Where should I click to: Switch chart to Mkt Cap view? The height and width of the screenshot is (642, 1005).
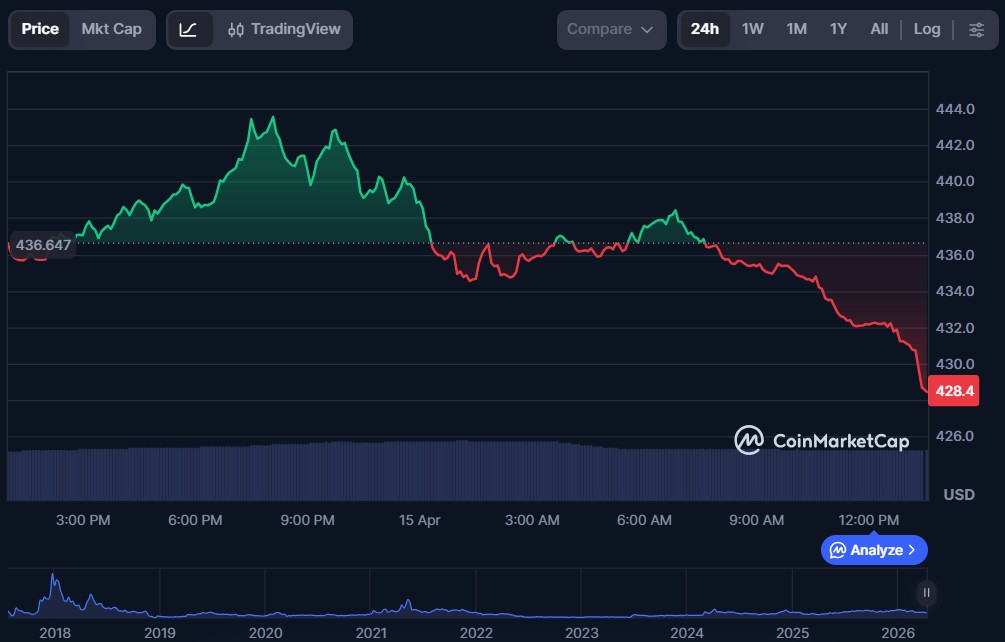click(x=111, y=29)
